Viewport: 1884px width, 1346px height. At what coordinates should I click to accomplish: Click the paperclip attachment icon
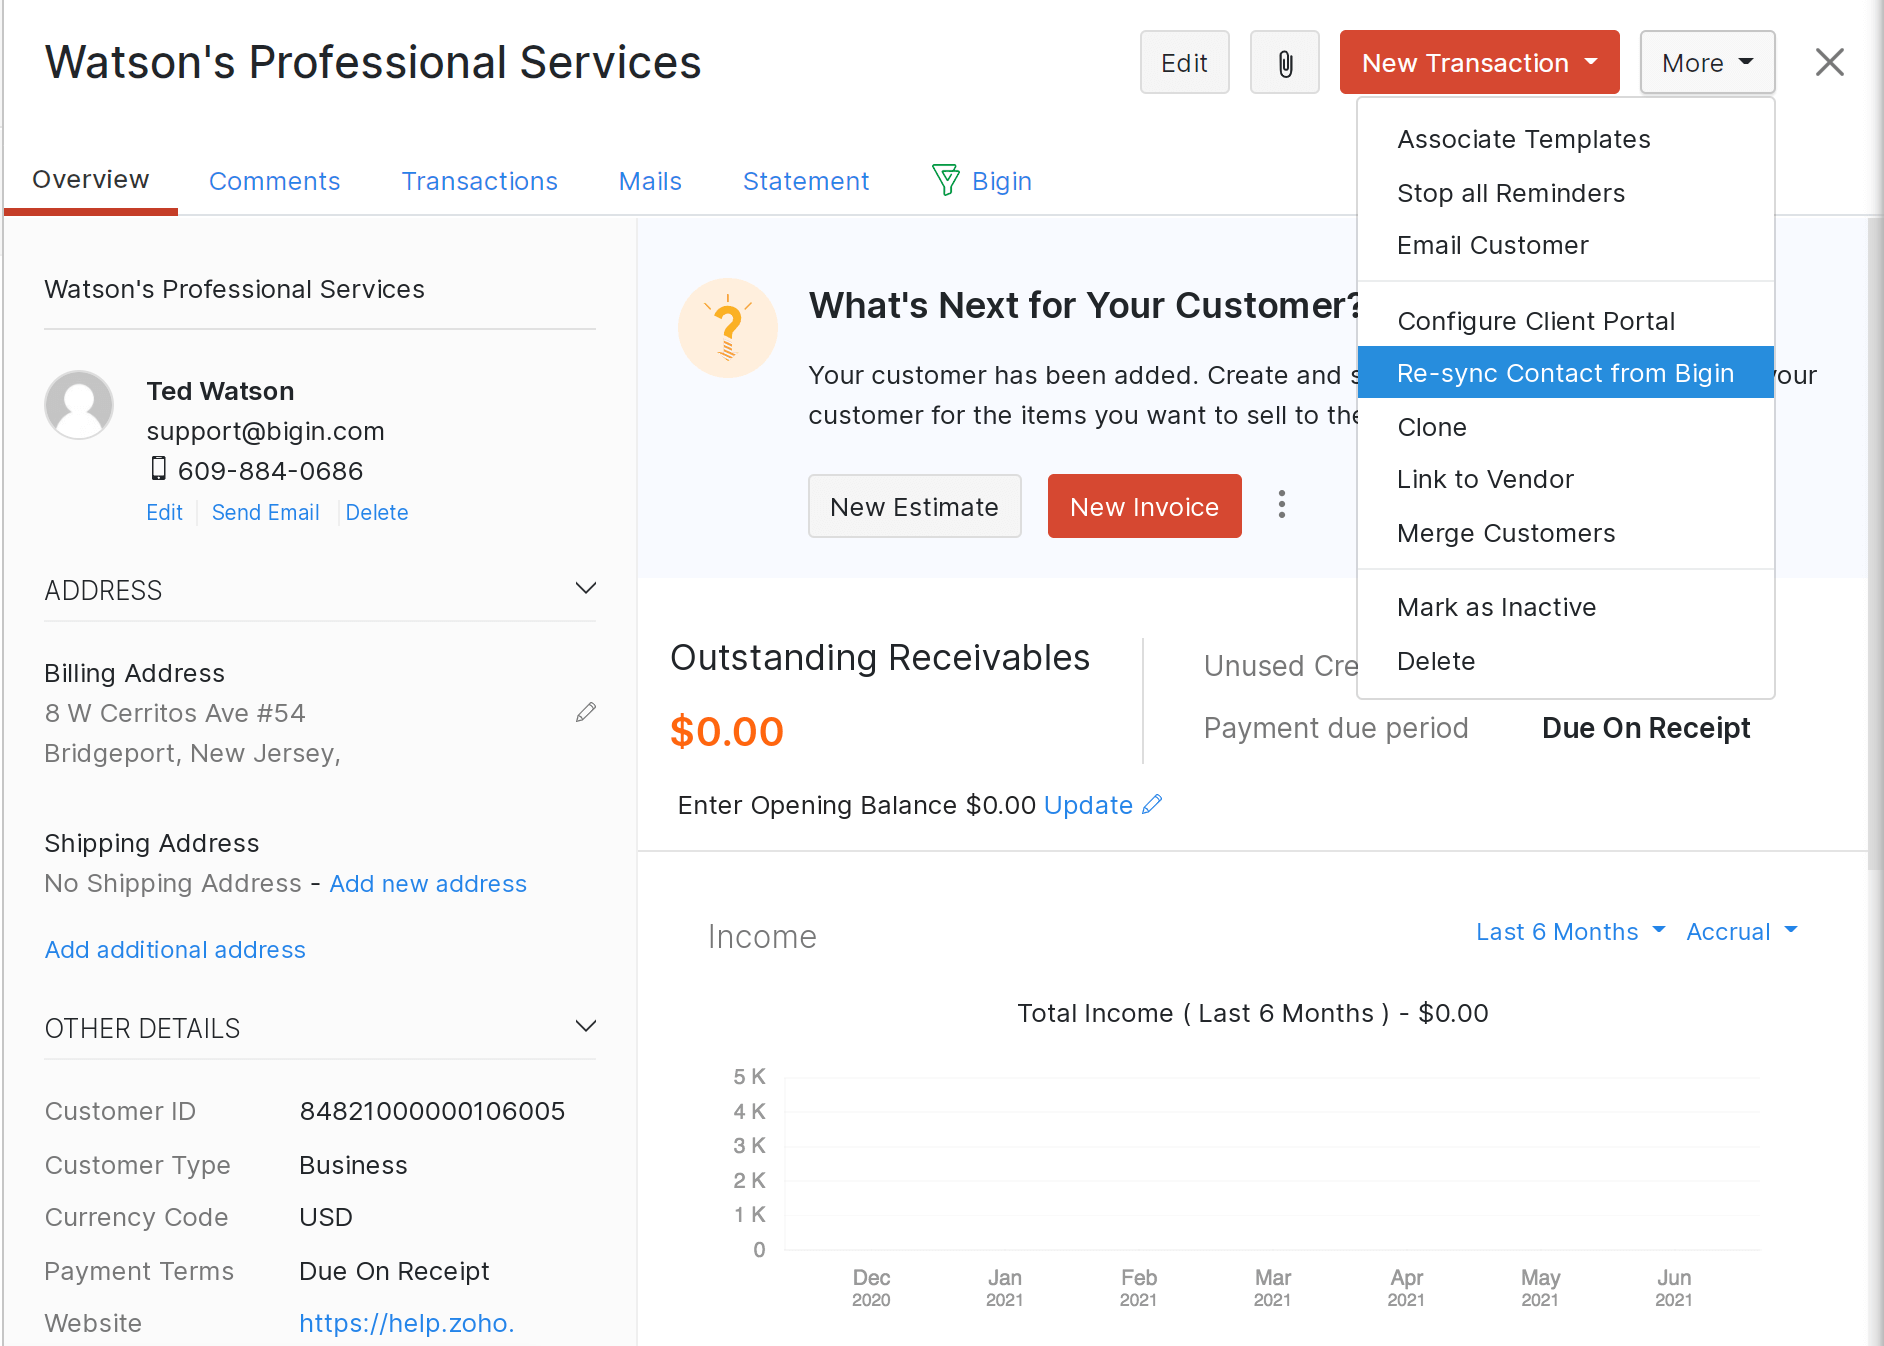point(1285,63)
